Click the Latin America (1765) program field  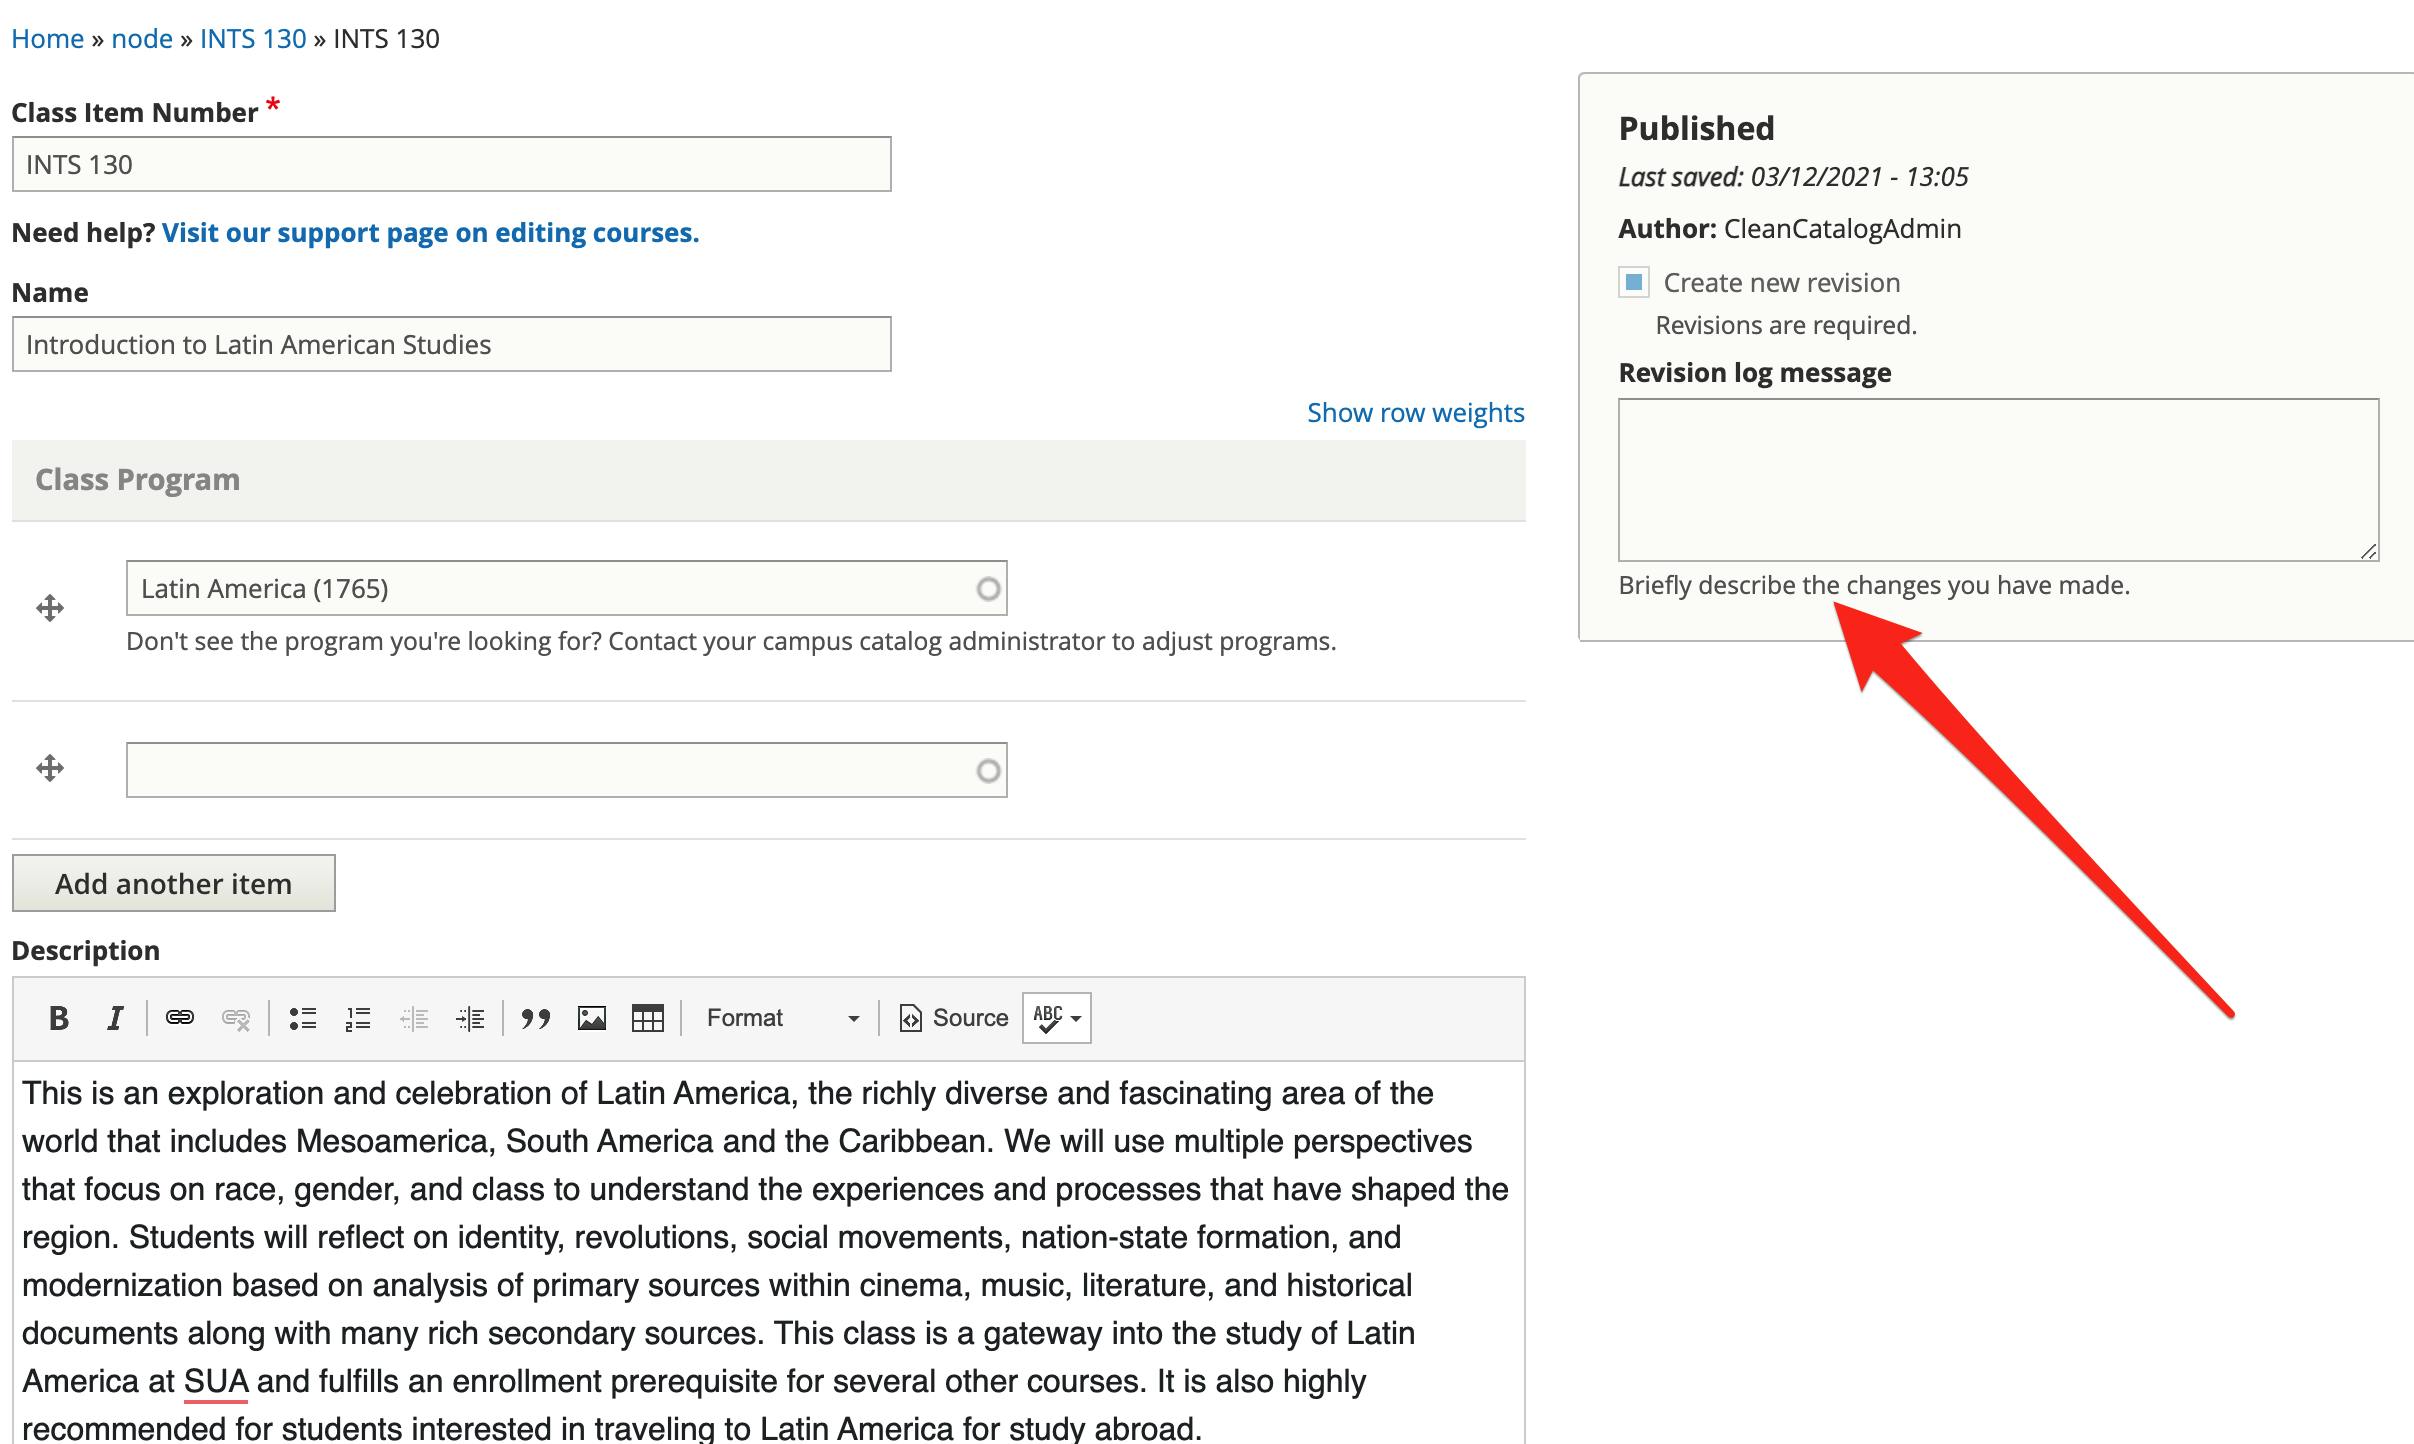pos(566,588)
